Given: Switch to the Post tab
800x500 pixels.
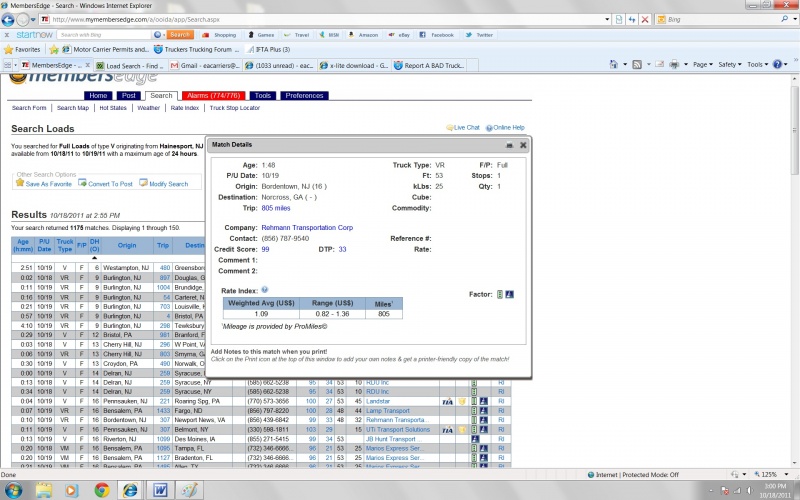Looking at the screenshot, I should click(129, 95).
